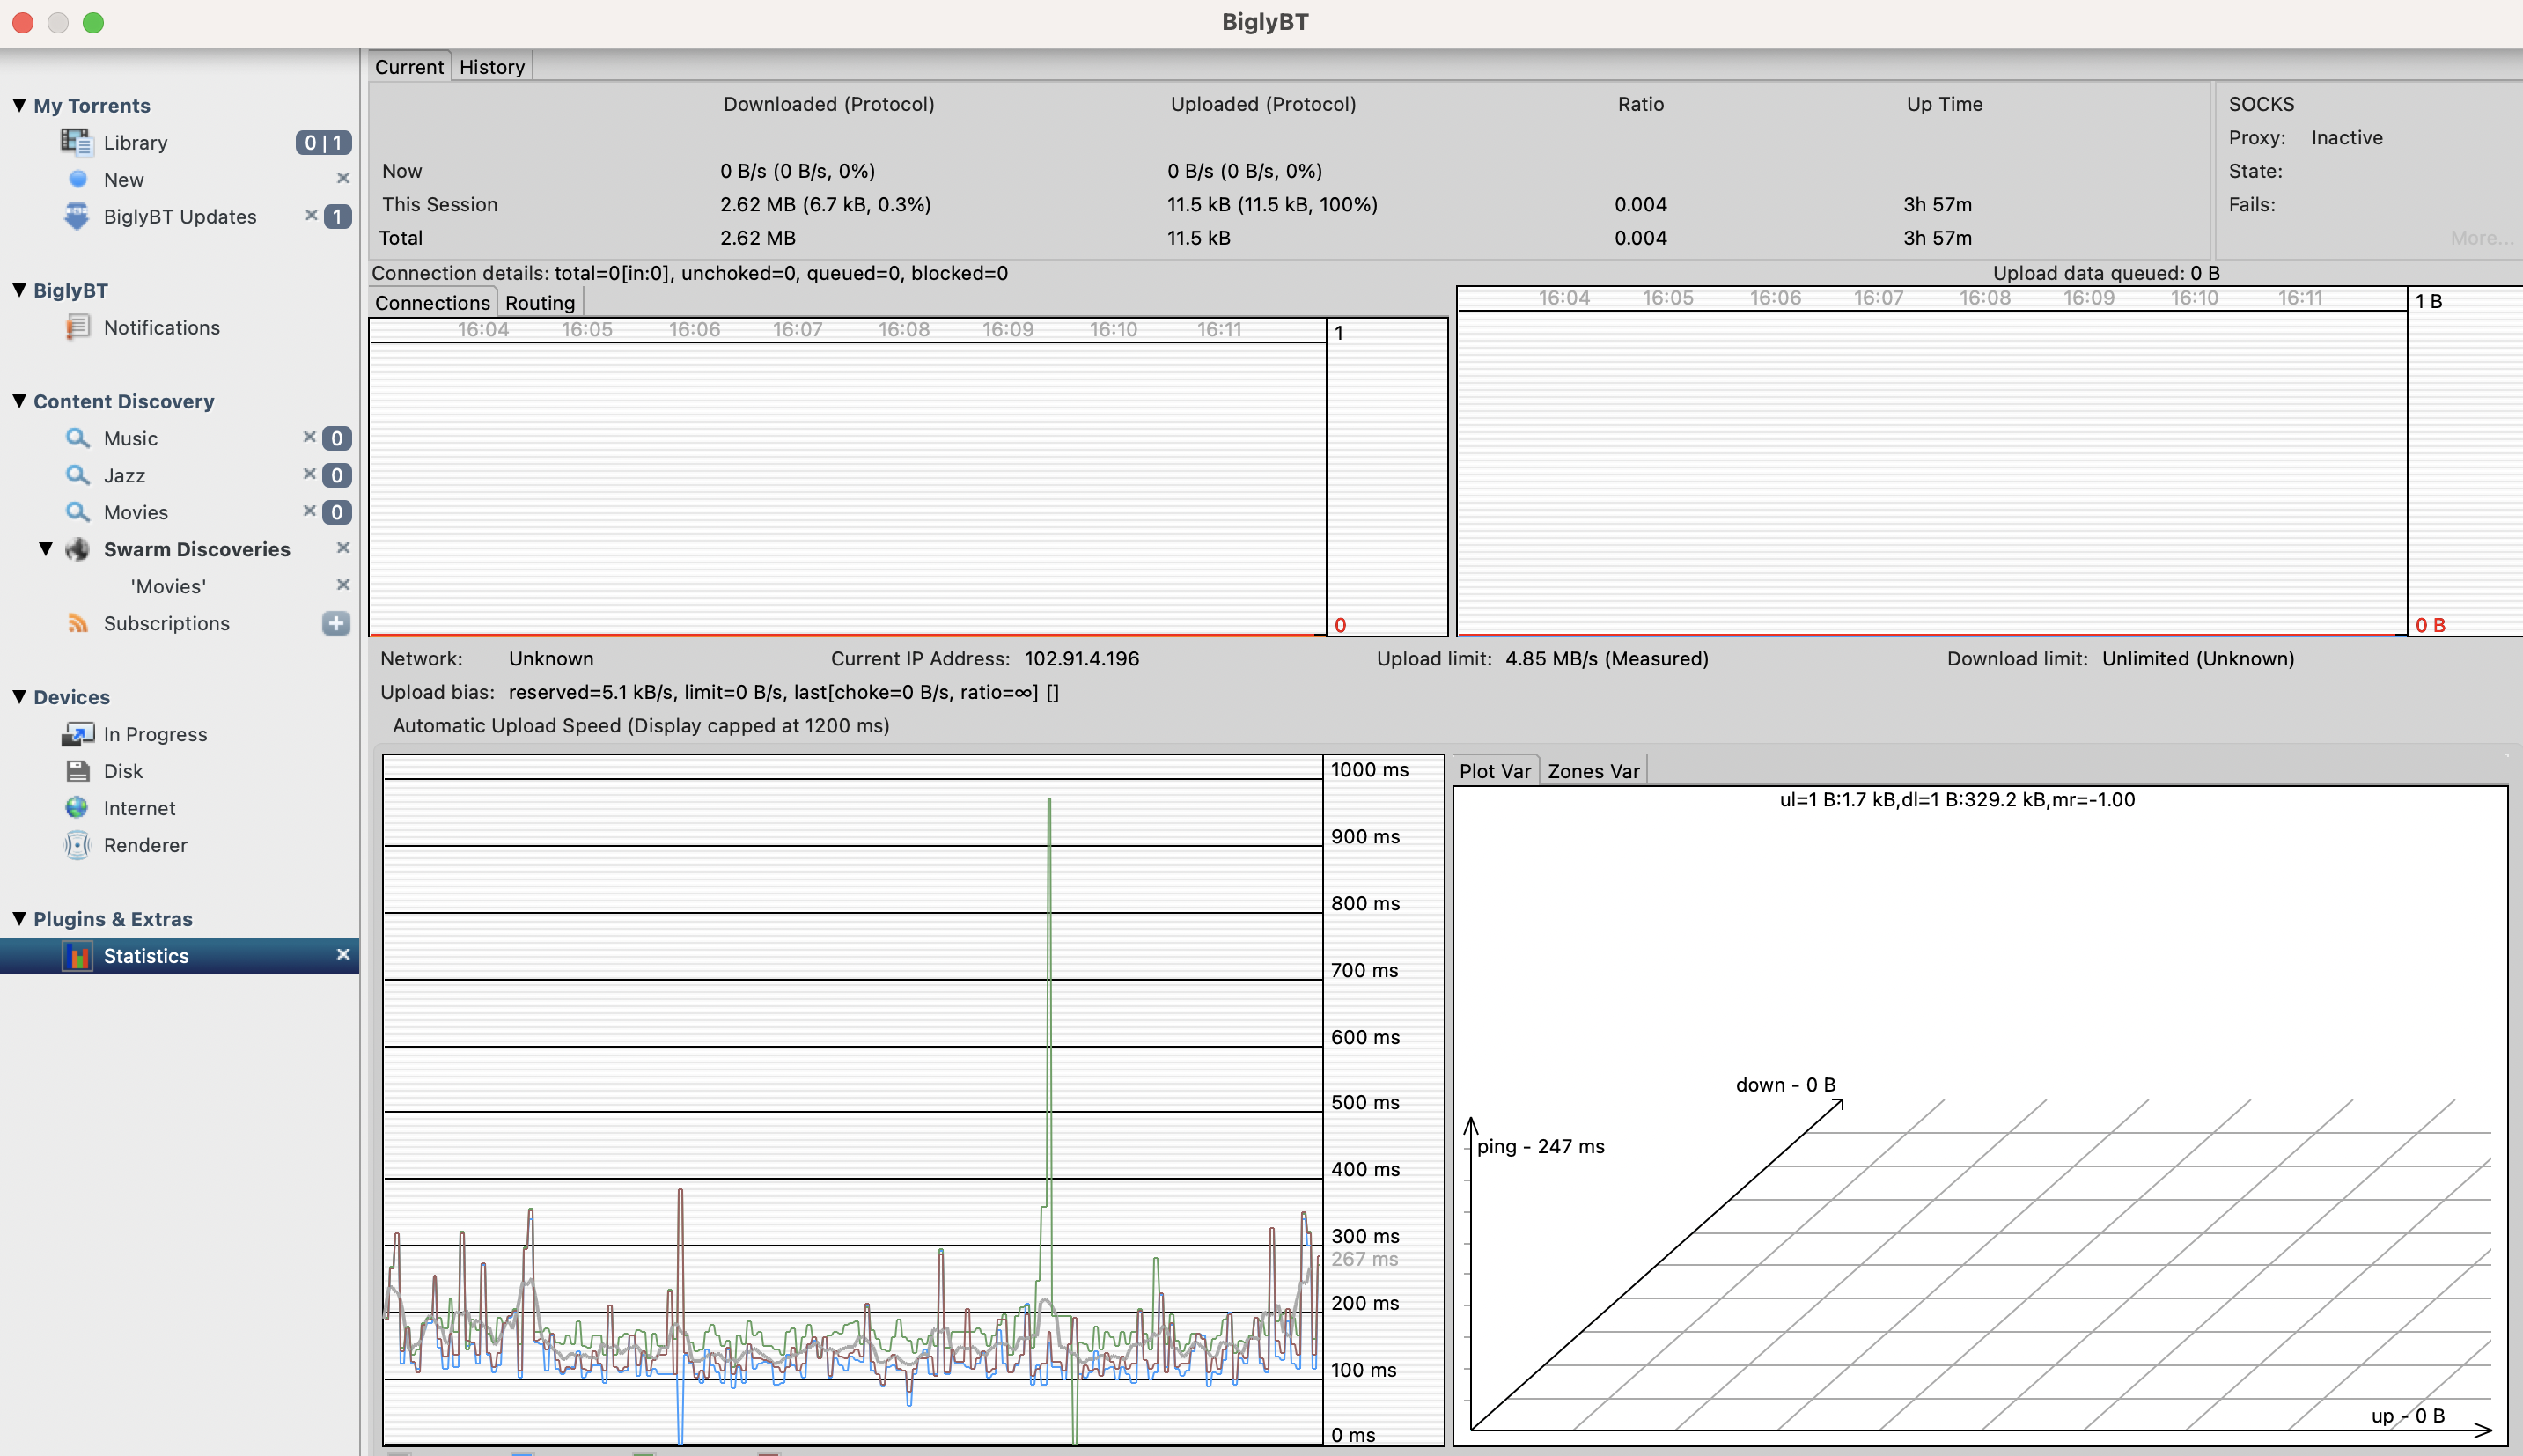Screen dimensions: 2523x1456
Task: Click the Library count badge 0|1
Action: point(323,143)
